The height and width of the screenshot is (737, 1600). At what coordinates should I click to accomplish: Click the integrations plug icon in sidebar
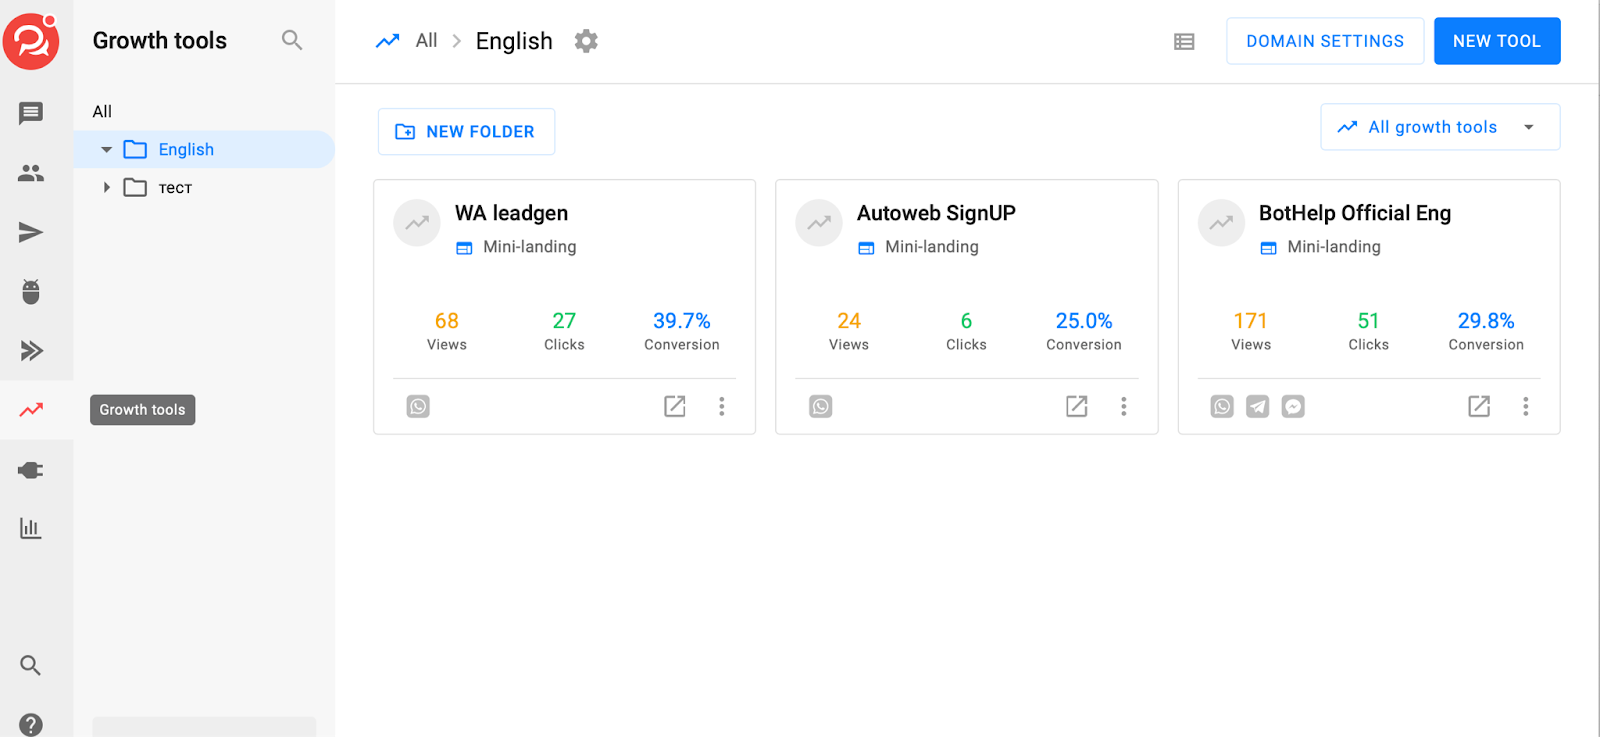coord(31,470)
